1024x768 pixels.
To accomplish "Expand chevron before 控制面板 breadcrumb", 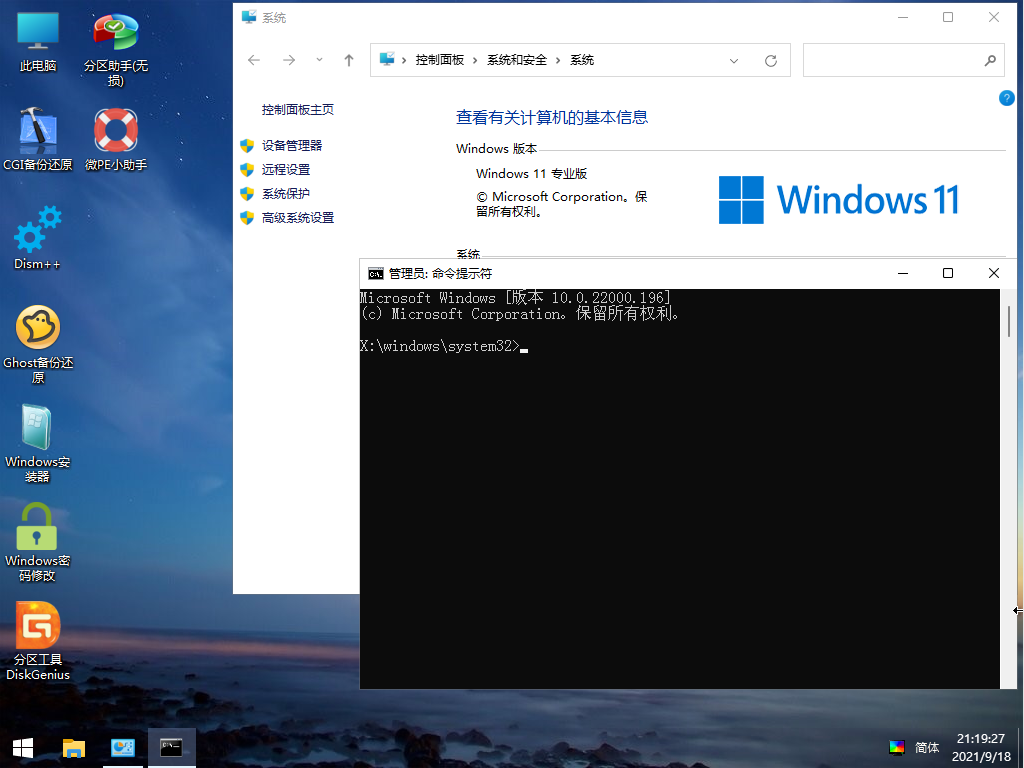I will [x=404, y=60].
